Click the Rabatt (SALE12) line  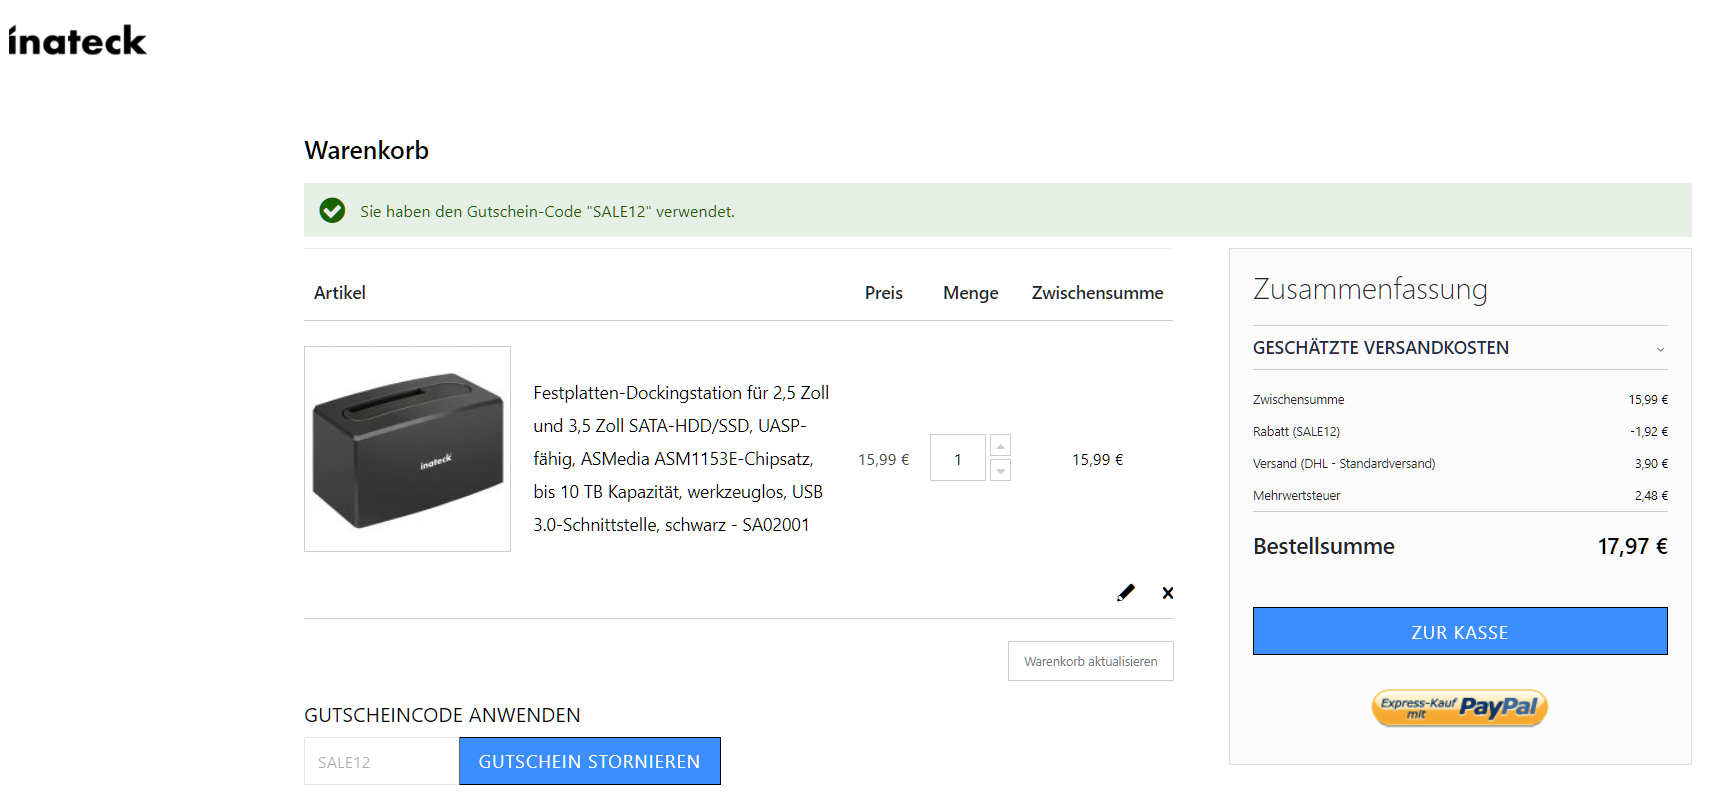tap(1460, 431)
